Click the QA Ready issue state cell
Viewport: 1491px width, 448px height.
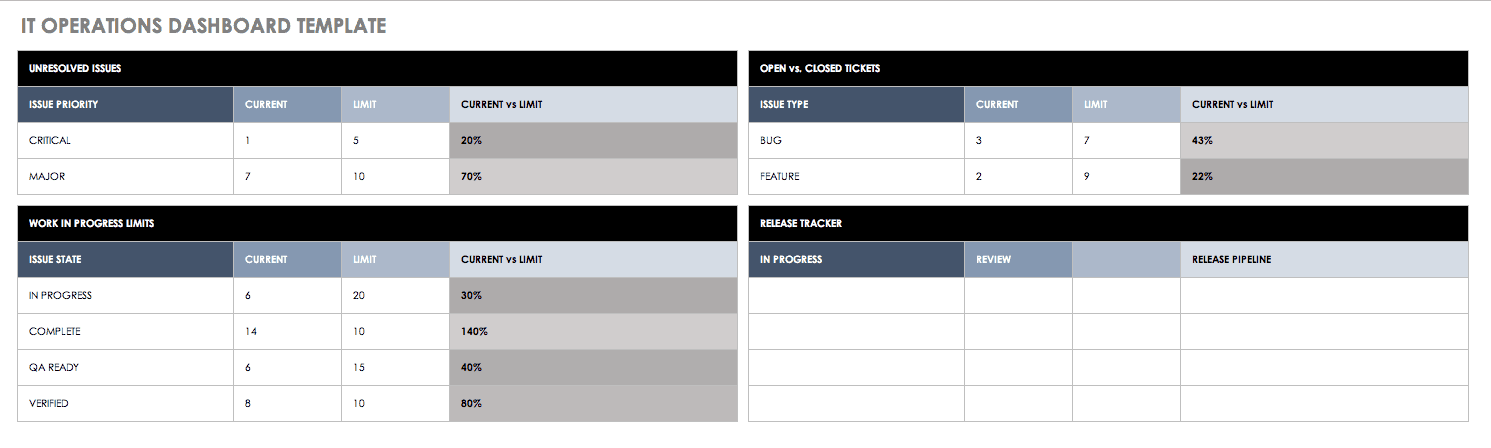[54, 368]
